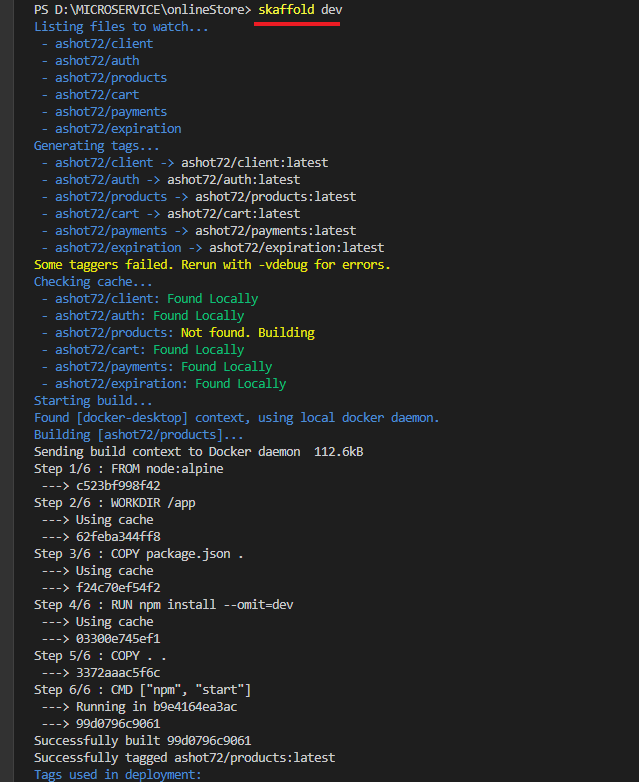Click the yellow 'Not found. Building' status
The image size is (639, 782).
pyautogui.click(x=247, y=332)
